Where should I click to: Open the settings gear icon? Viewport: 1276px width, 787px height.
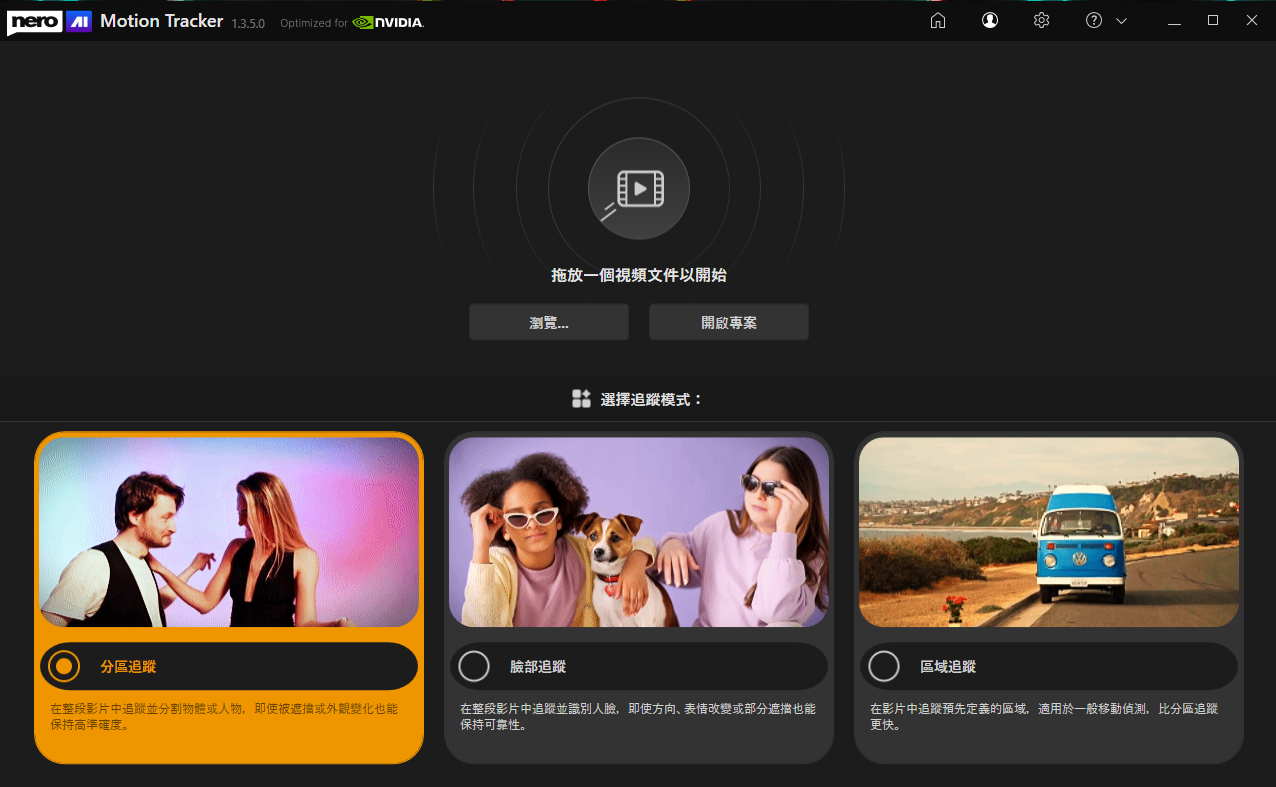click(1042, 21)
